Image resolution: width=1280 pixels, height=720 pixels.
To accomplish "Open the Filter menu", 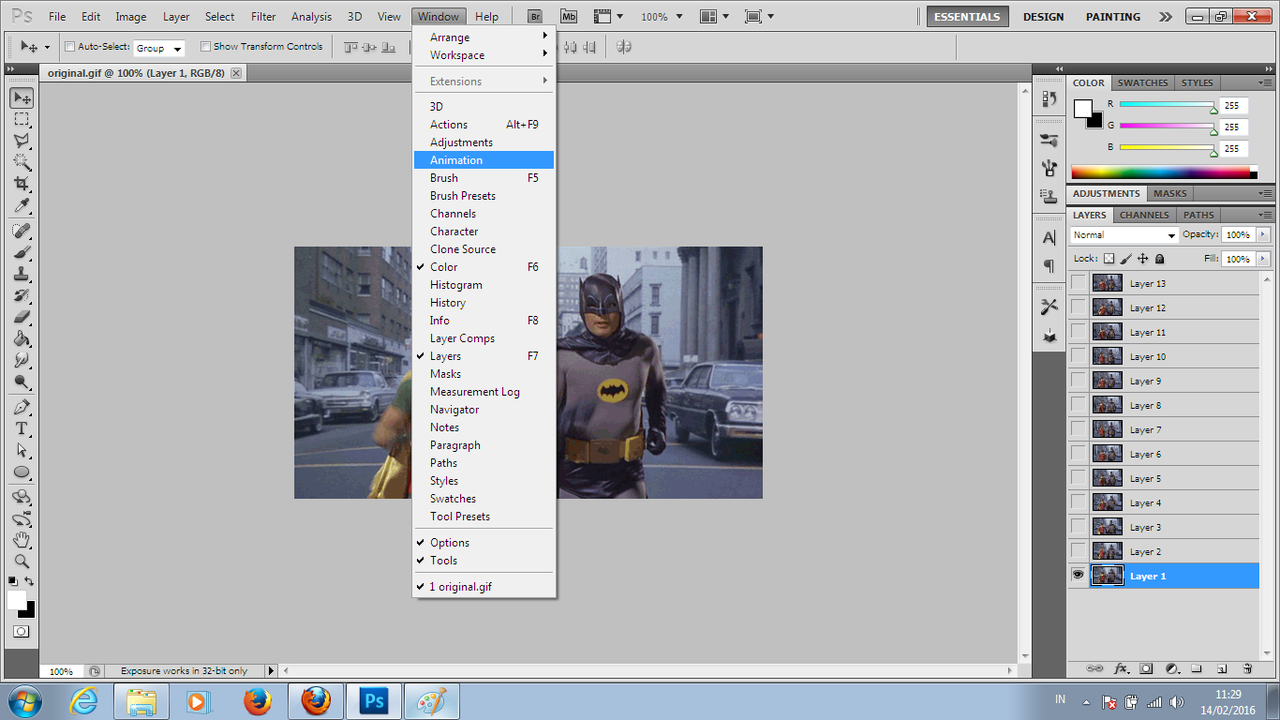I will [x=264, y=17].
